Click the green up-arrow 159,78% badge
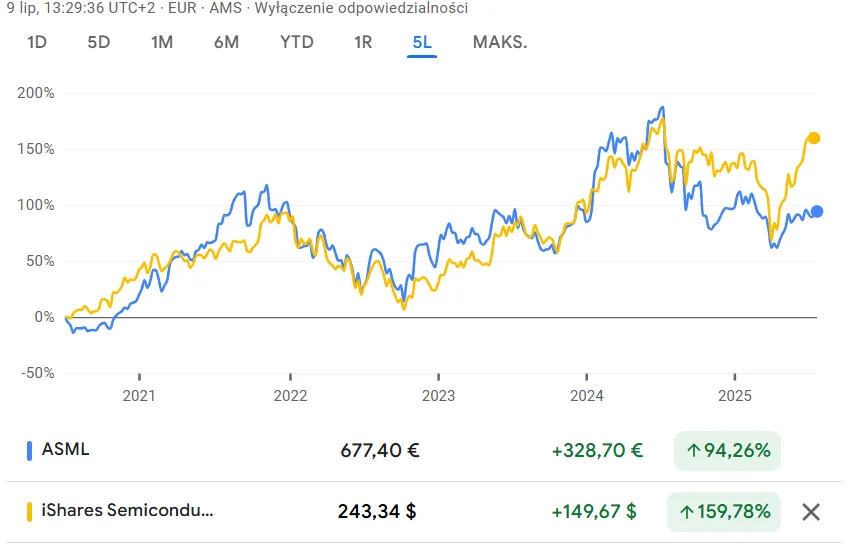866x544 pixels. (724, 512)
